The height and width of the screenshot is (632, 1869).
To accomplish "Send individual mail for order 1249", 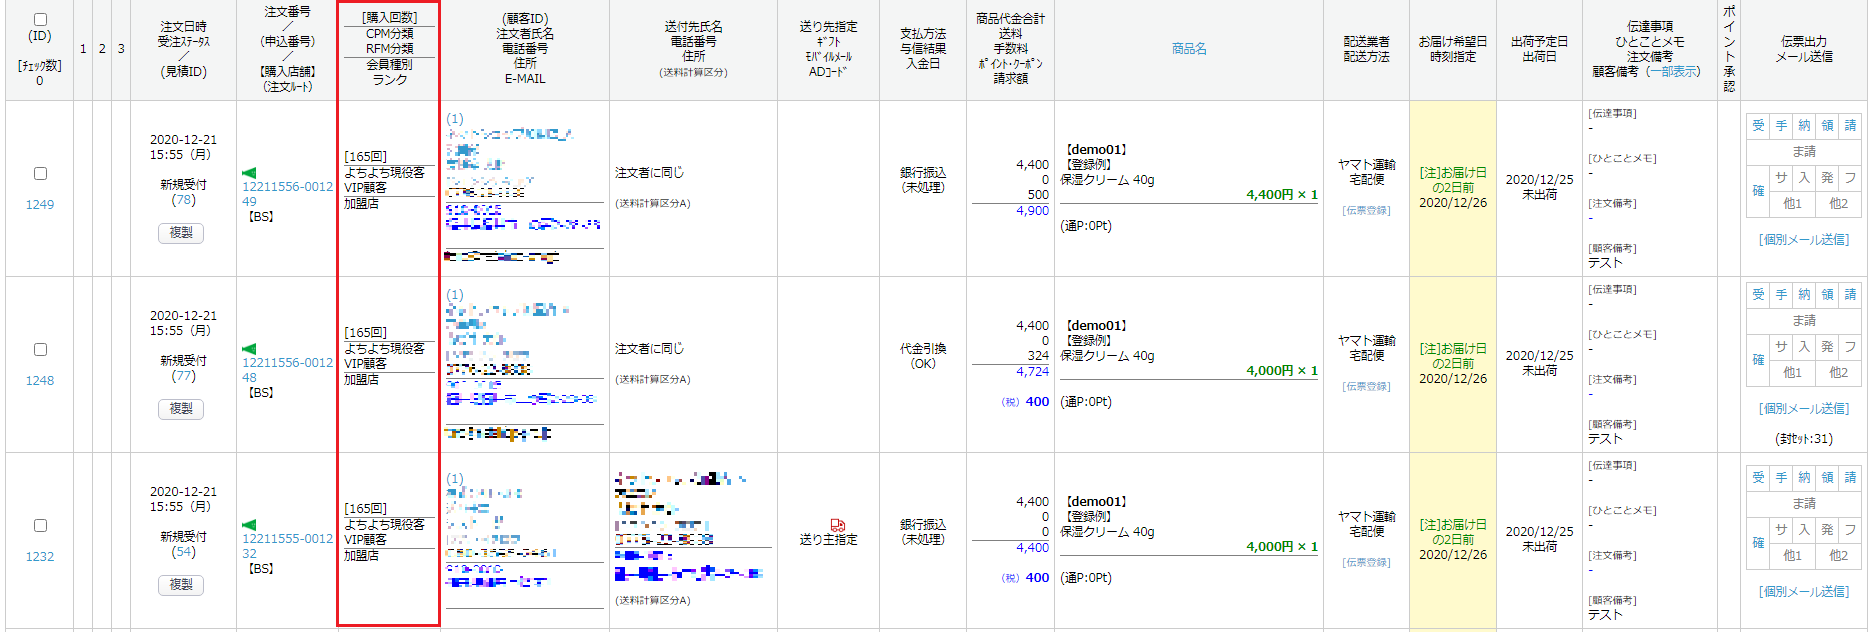I will tap(1804, 240).
